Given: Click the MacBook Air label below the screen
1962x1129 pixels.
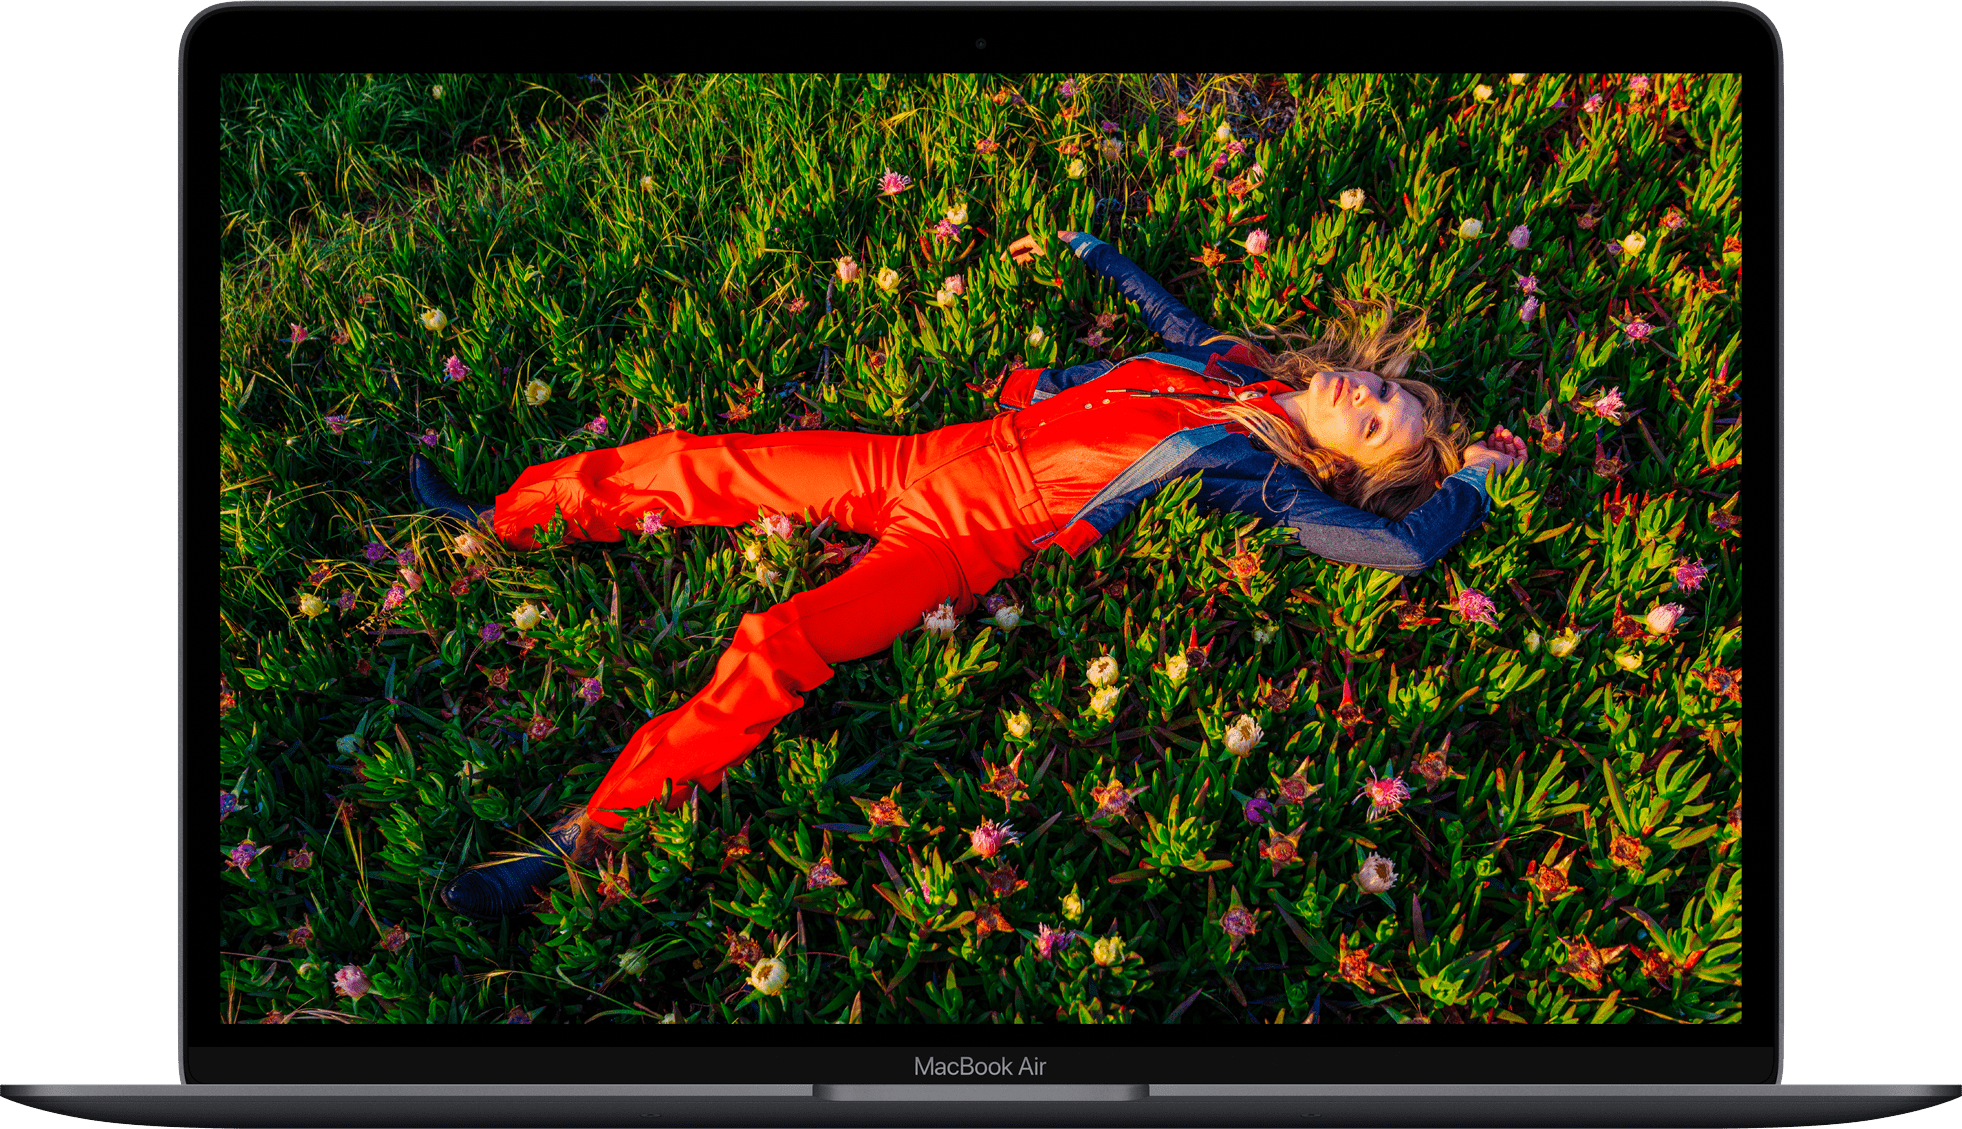Looking at the screenshot, I should point(980,1067).
